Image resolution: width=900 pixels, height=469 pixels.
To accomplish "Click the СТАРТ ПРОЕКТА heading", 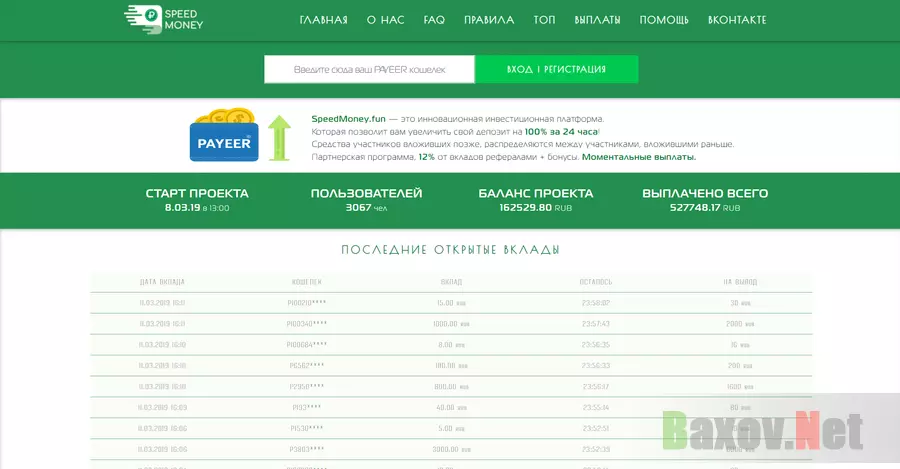I will [x=197, y=193].
